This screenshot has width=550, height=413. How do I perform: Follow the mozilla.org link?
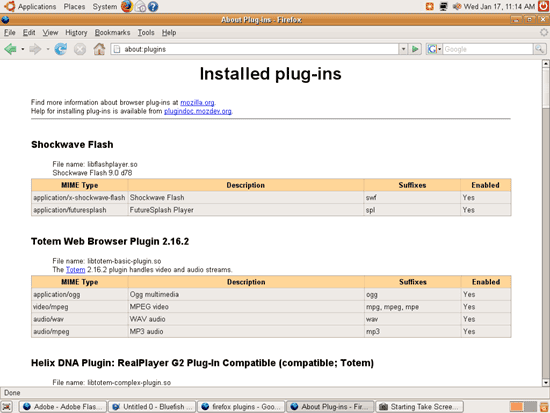point(197,102)
